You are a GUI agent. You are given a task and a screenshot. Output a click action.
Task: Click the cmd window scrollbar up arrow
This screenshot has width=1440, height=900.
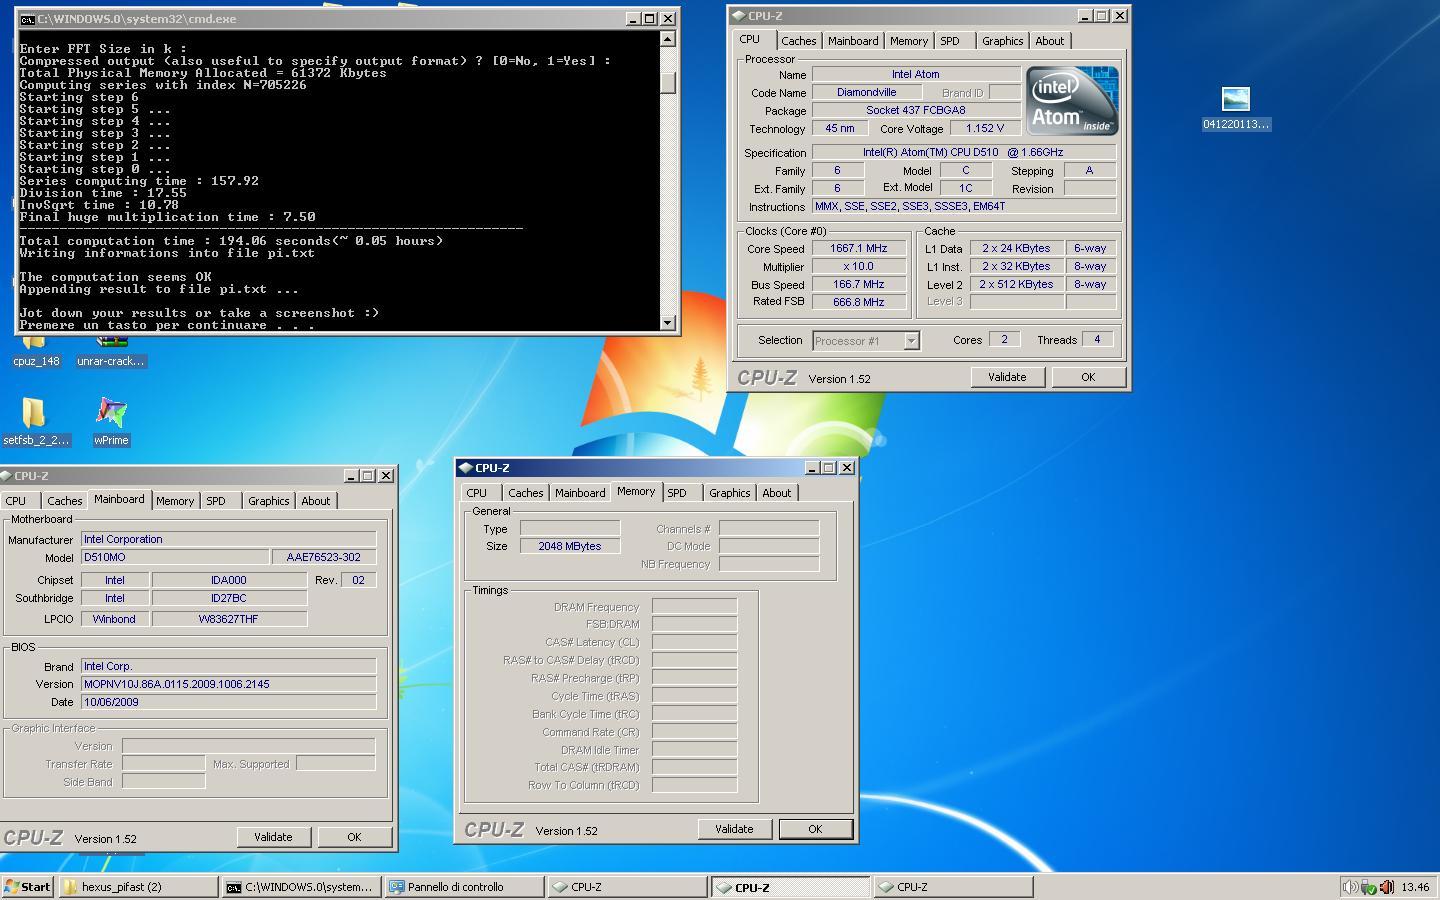tap(668, 39)
